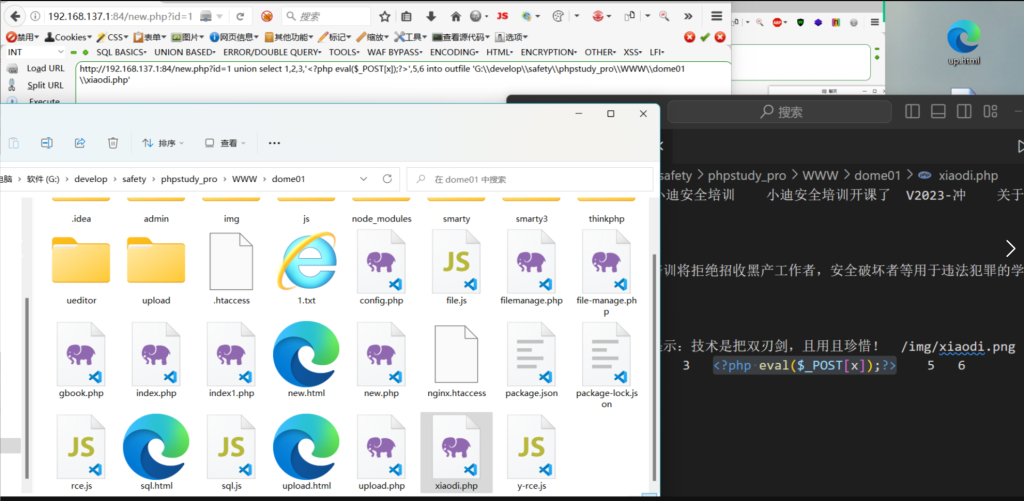Reload the page in Firefox
Viewport: 1024px width, 501px height.
click(x=240, y=16)
